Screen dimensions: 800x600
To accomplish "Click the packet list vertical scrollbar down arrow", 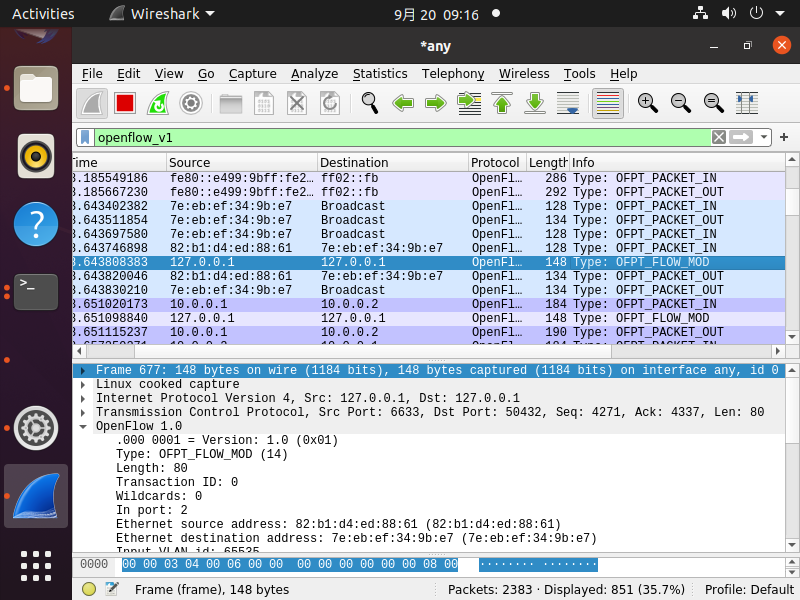I will 792,337.
